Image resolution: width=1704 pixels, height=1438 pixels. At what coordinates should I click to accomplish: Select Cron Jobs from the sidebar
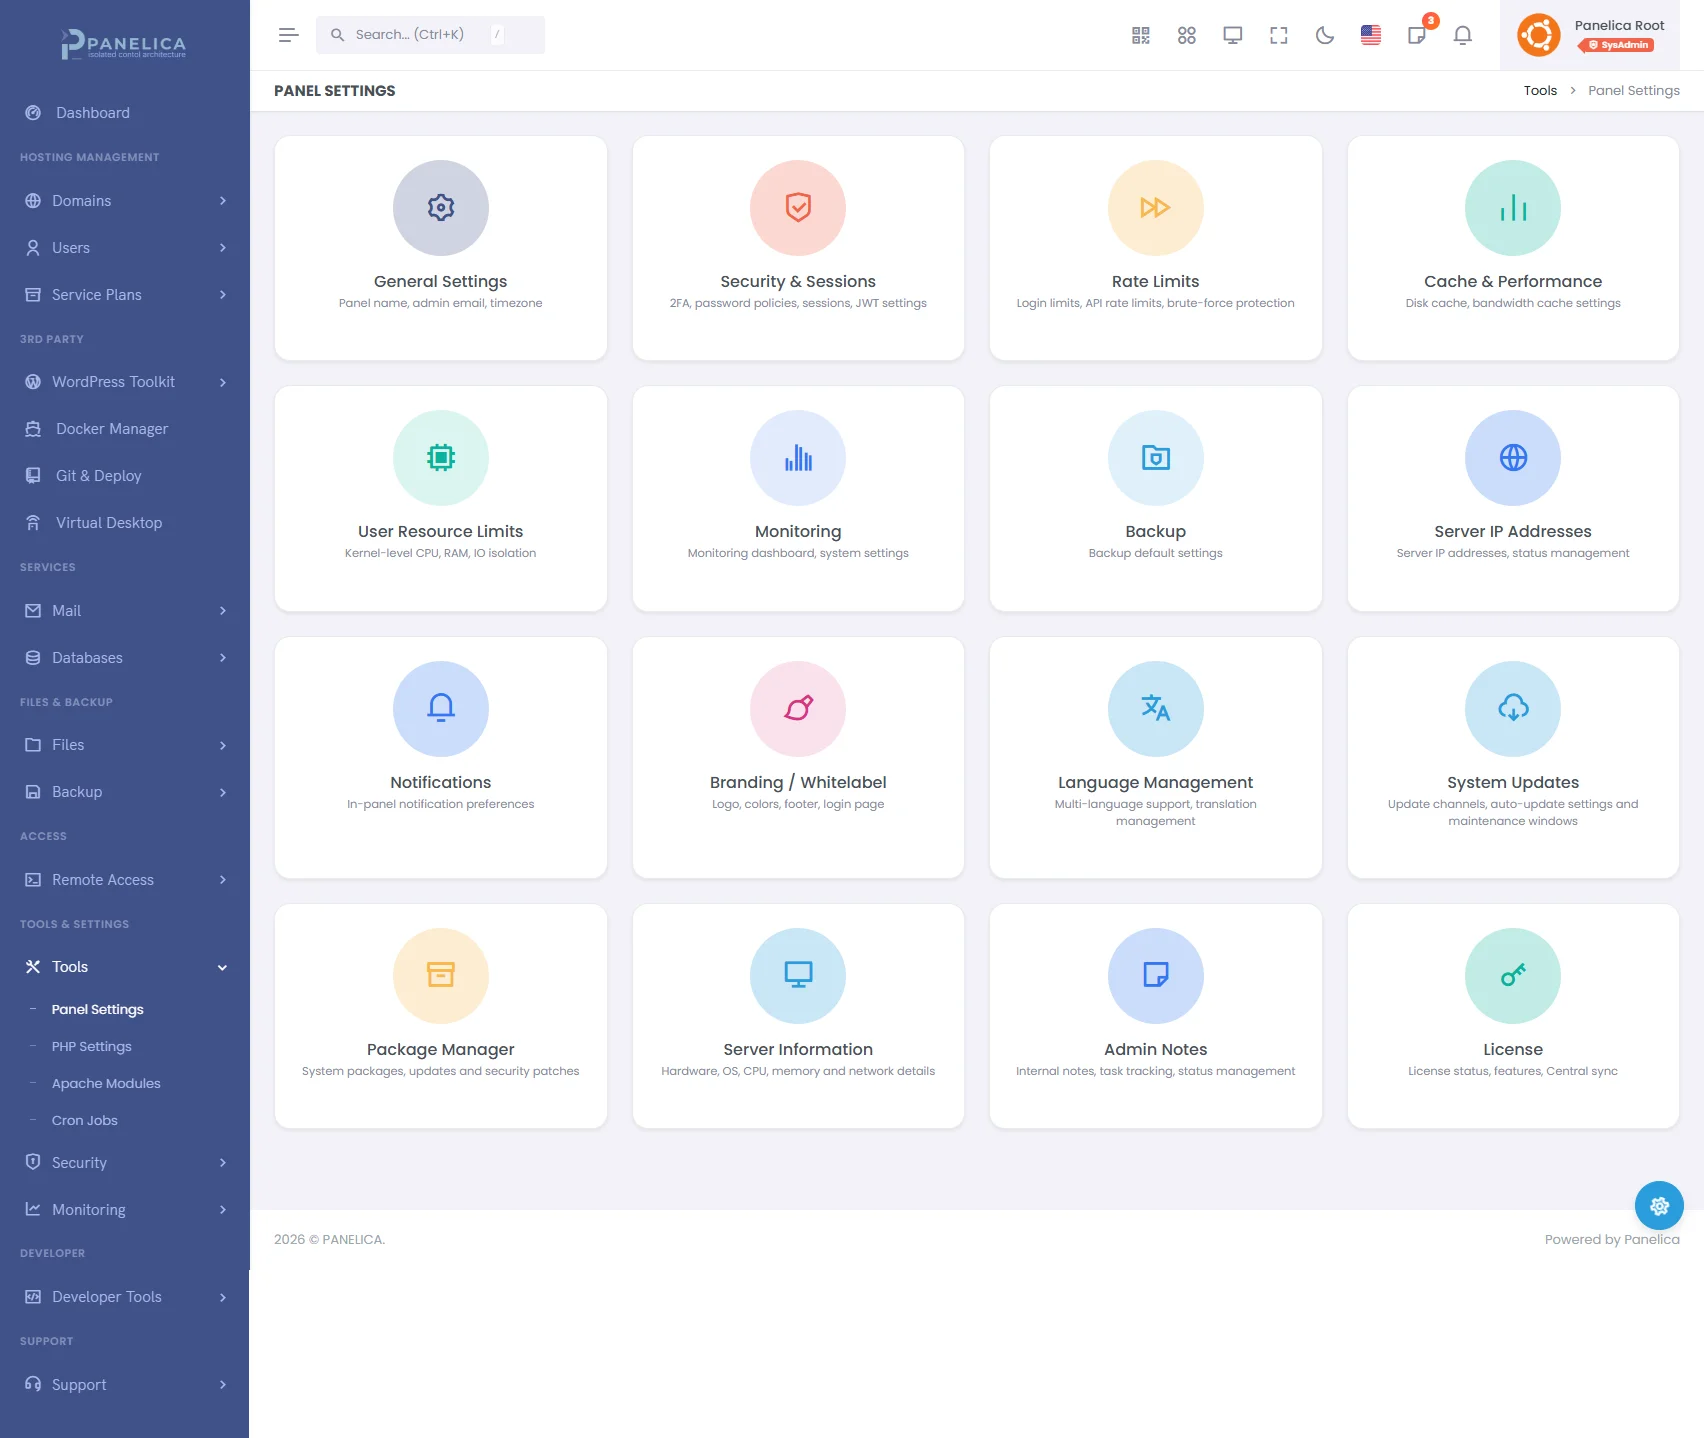pos(85,1121)
